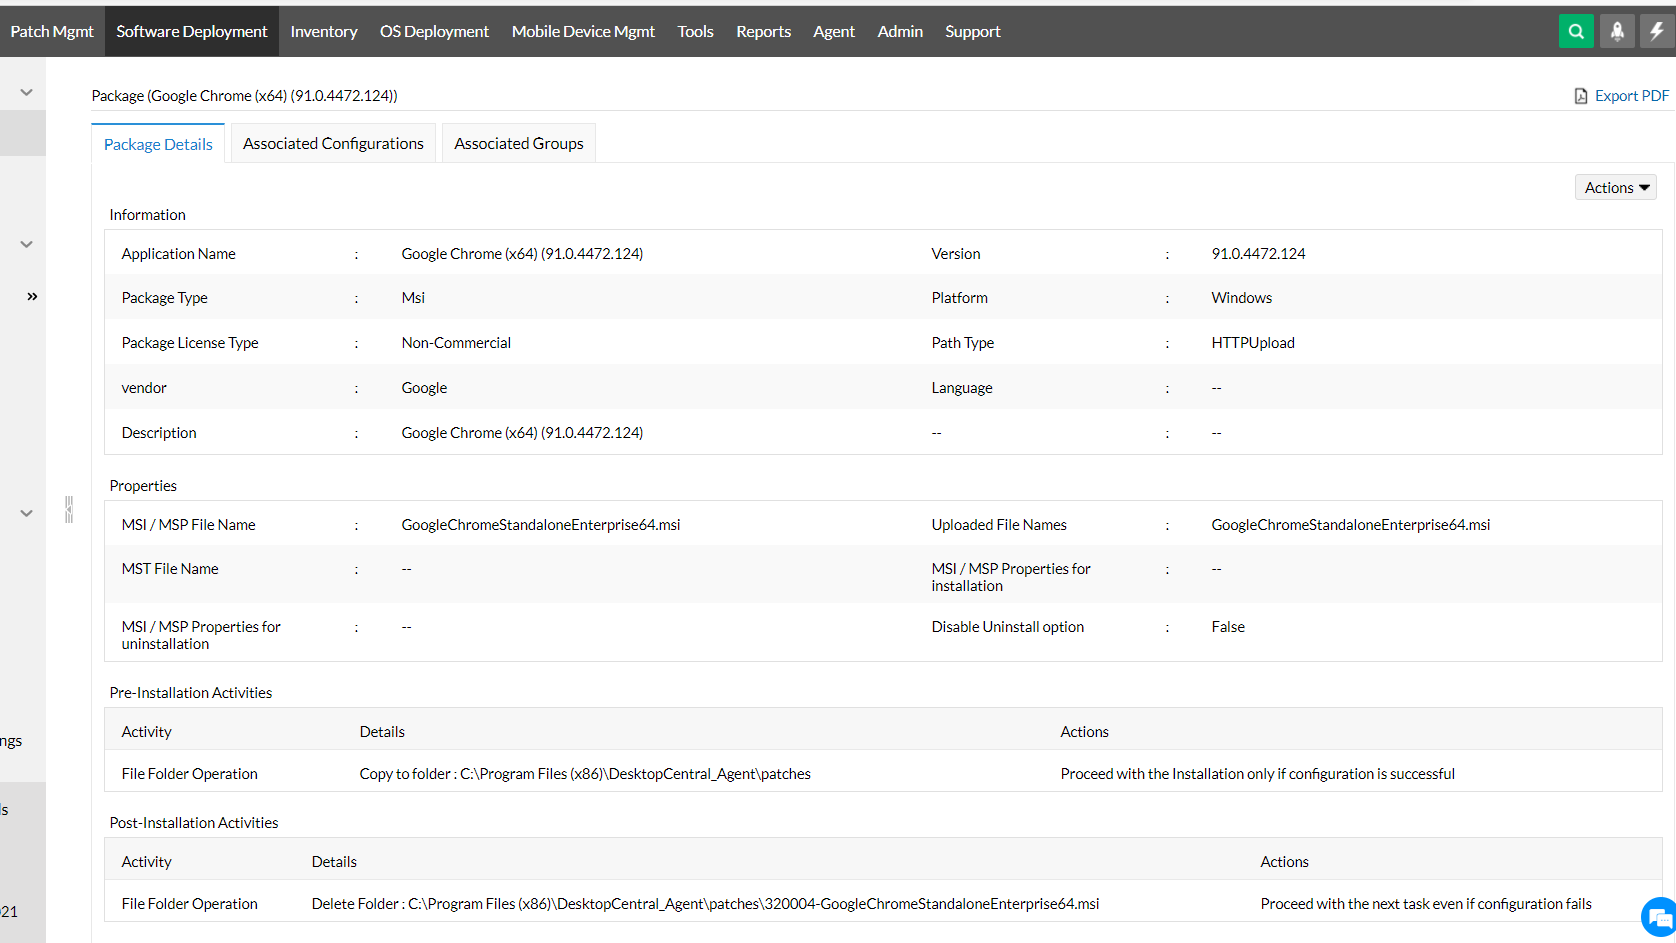The width and height of the screenshot is (1676, 943).
Task: Click 'Proceed with the Installation only' action text
Action: pos(1258,774)
